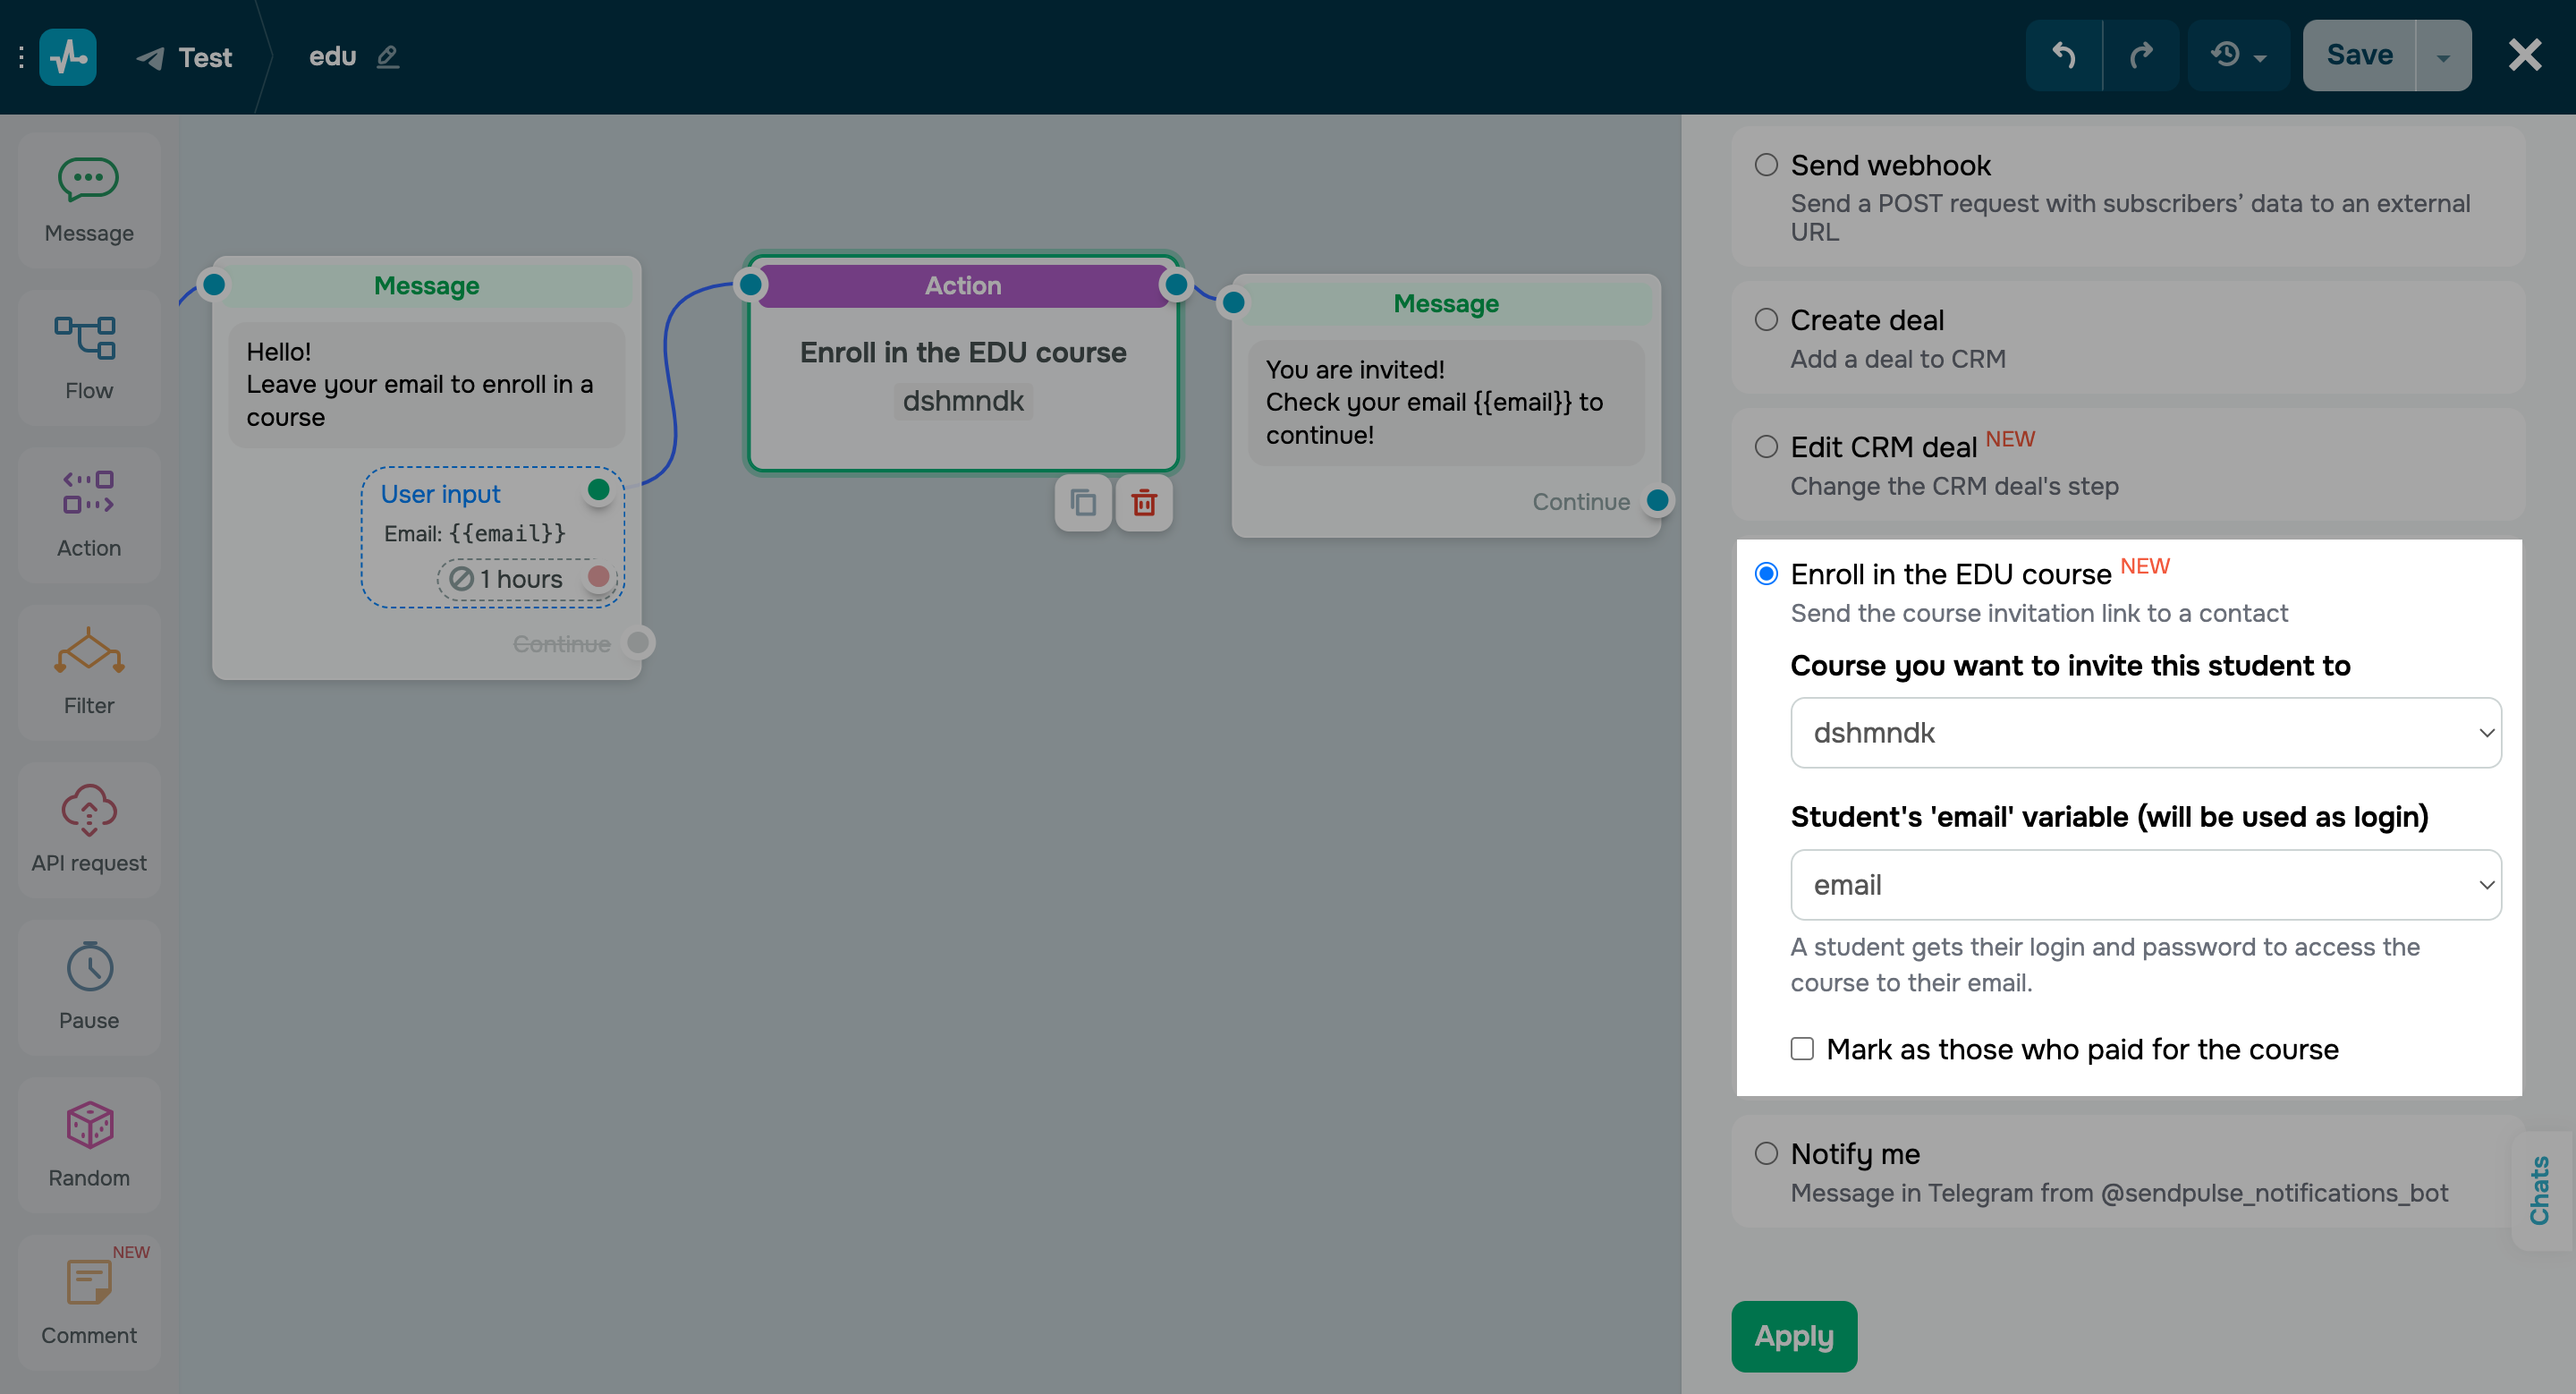Enable Mark as those who paid checkbox

click(x=1802, y=1048)
